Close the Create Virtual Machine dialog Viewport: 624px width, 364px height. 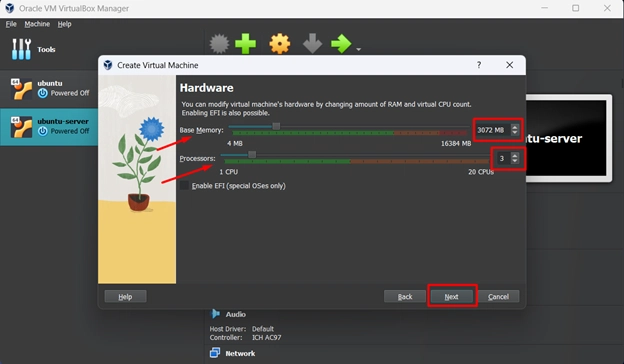pyautogui.click(x=509, y=65)
